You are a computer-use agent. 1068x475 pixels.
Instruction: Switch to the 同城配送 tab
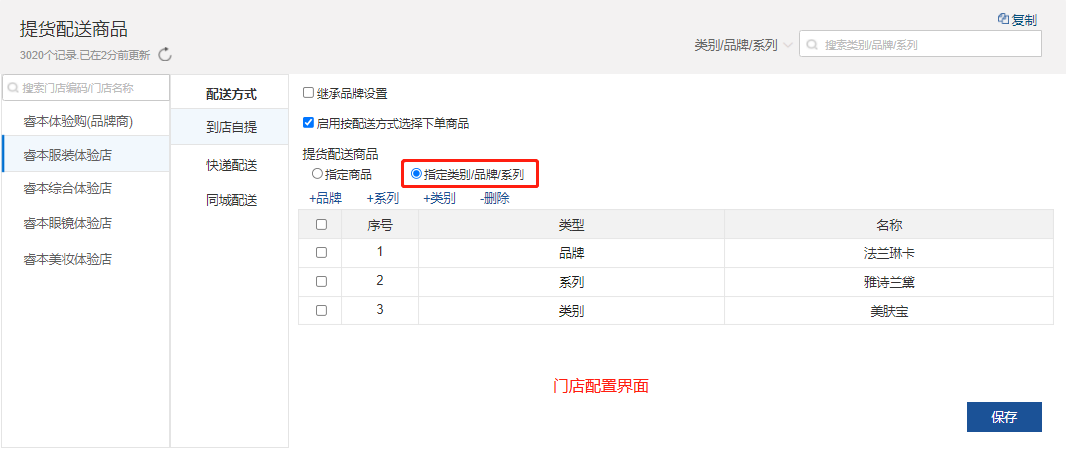click(x=232, y=200)
